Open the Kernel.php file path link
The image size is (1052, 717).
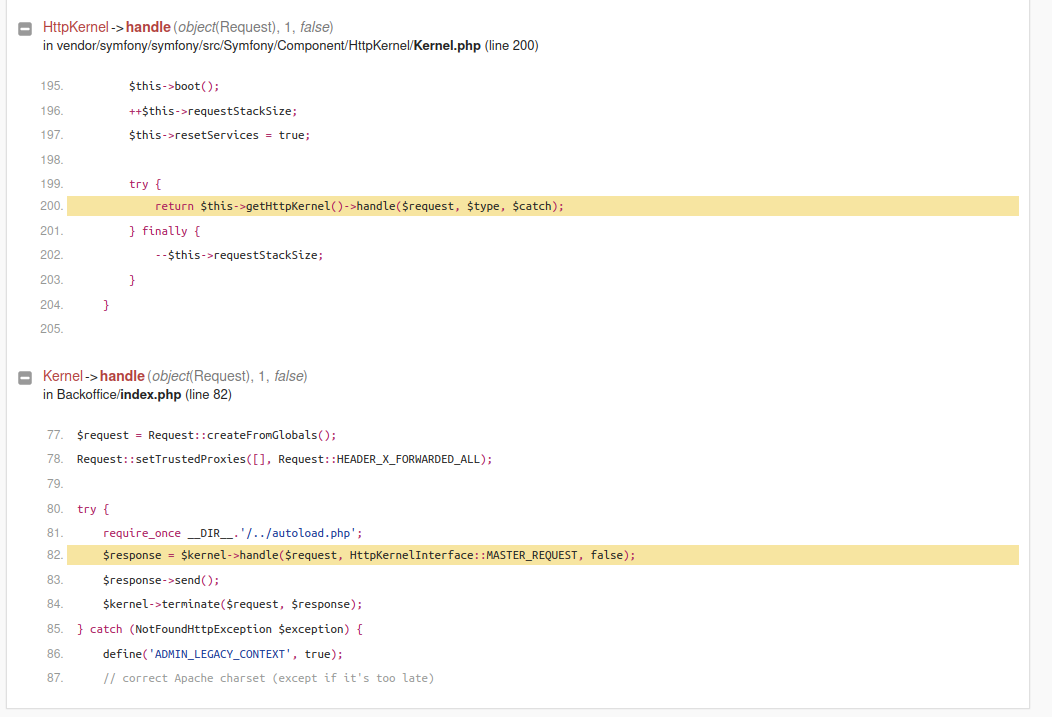click(268, 46)
